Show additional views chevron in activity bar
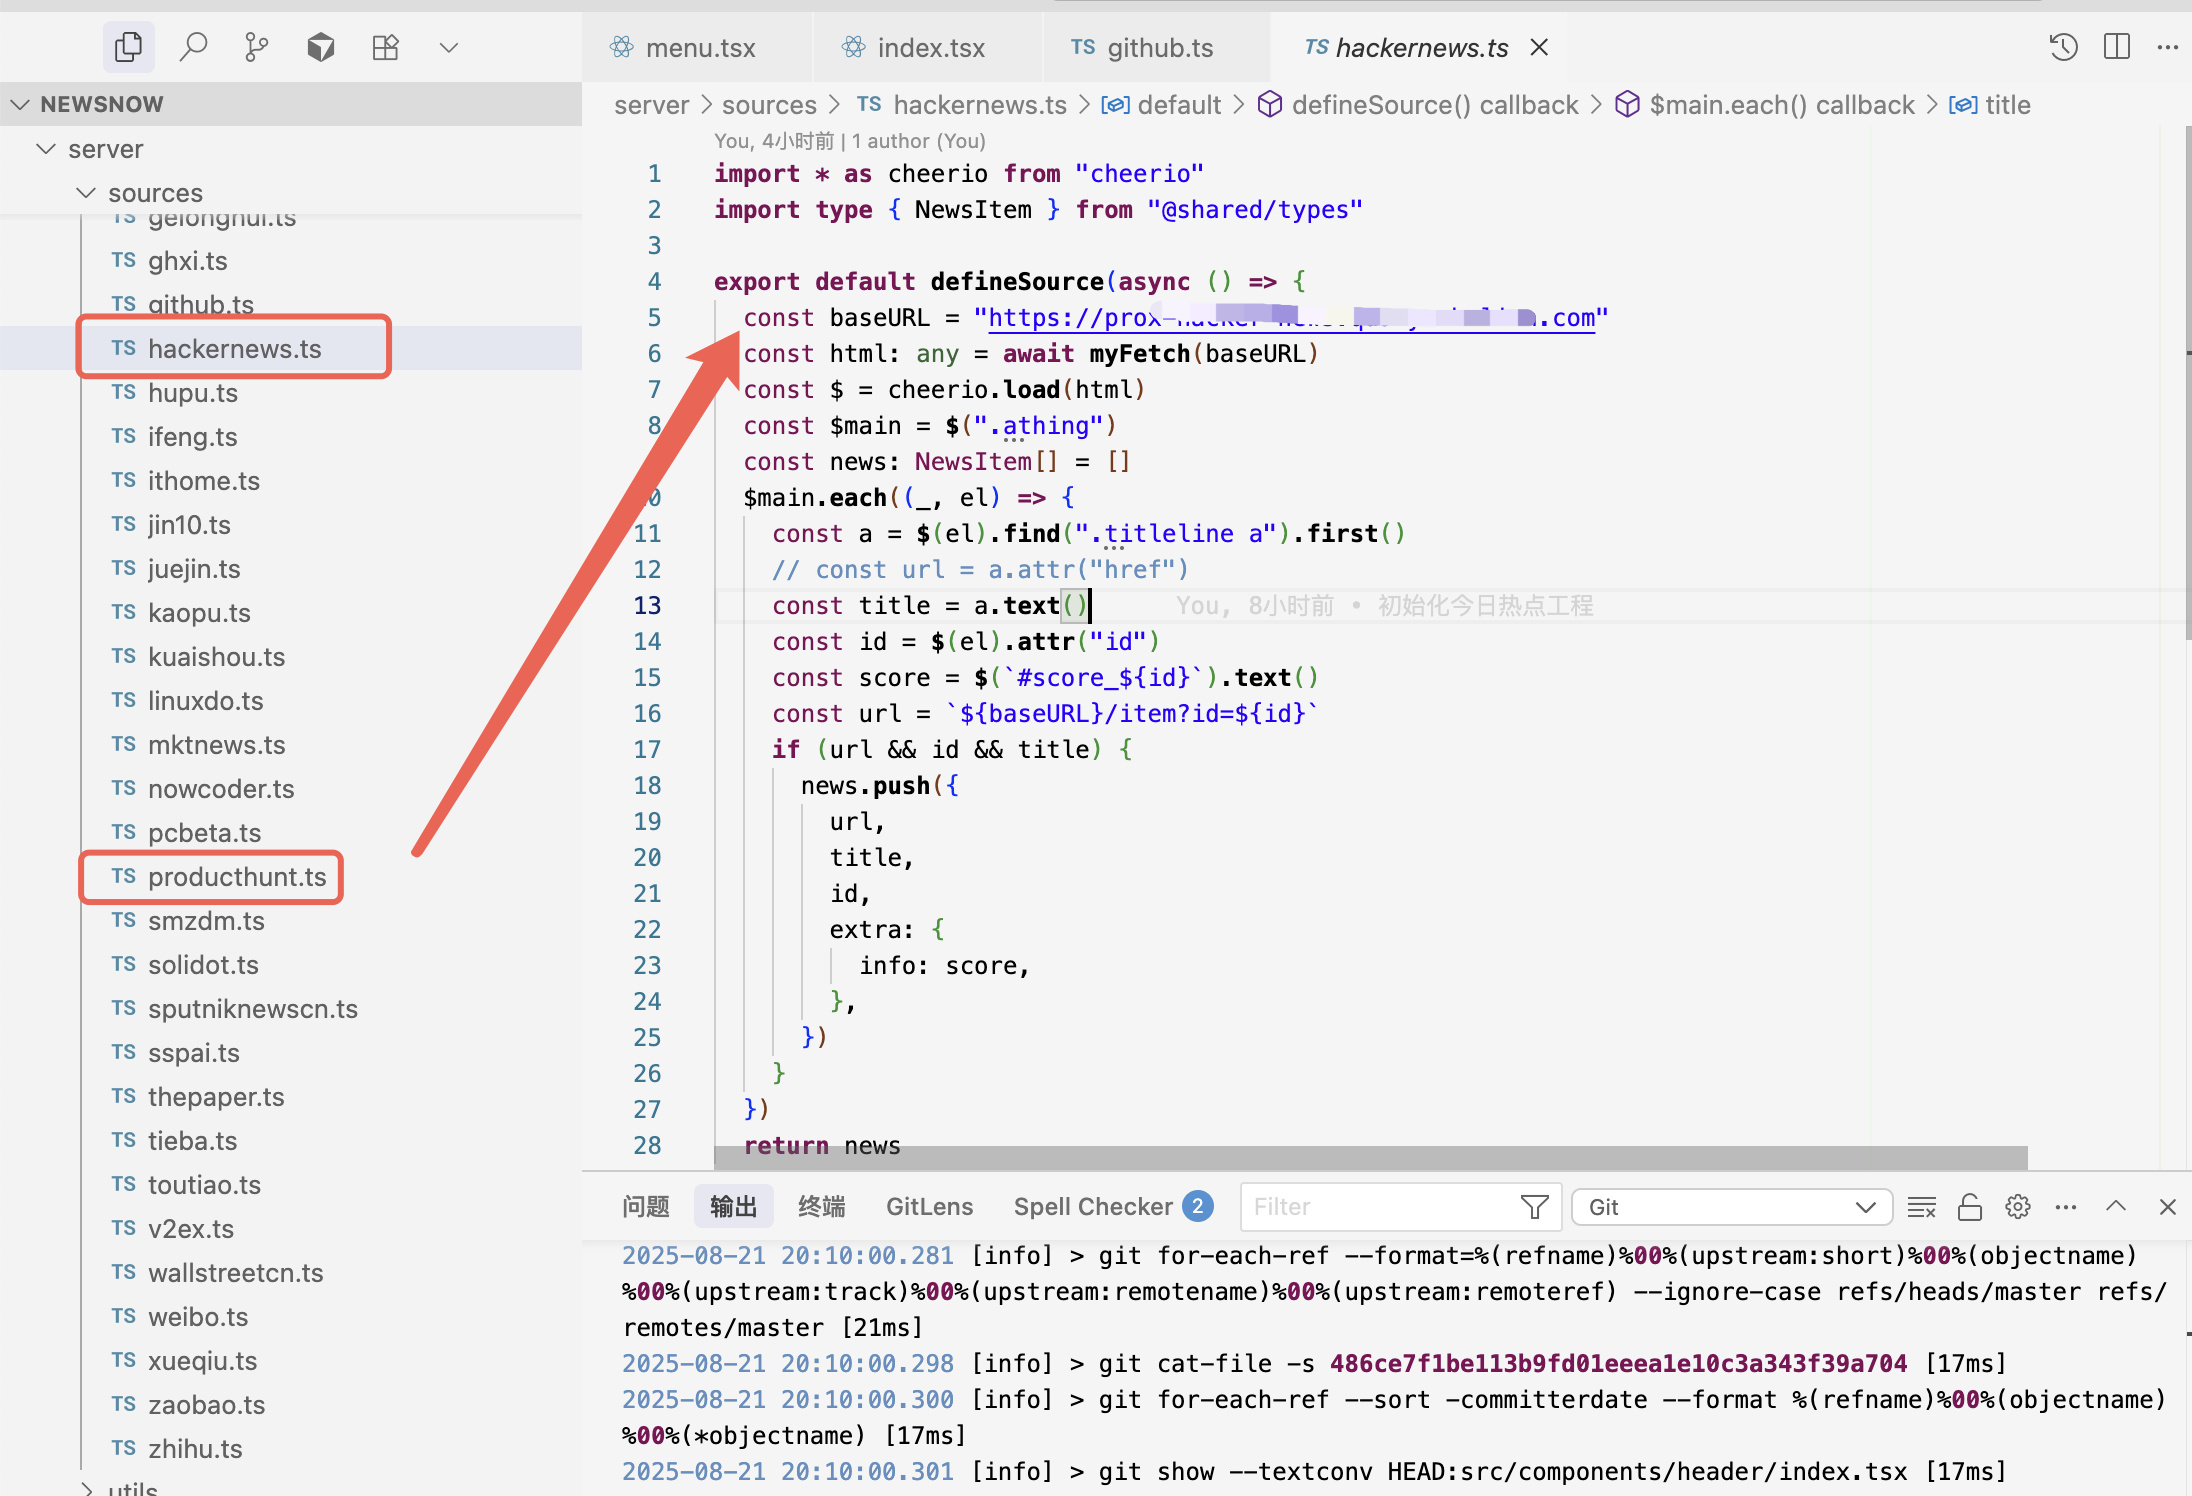The height and width of the screenshot is (1496, 2192). point(449,47)
